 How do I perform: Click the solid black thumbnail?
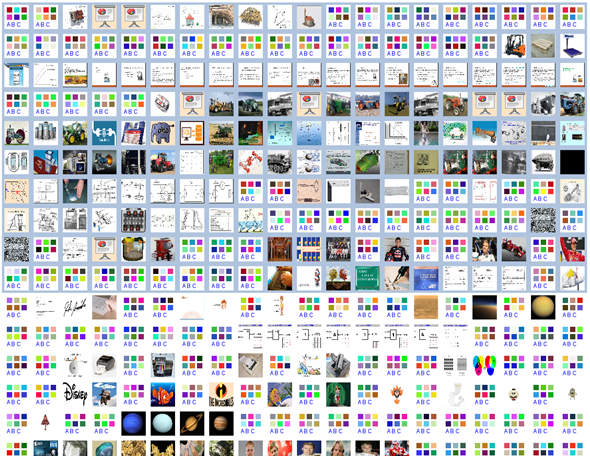coord(572,162)
